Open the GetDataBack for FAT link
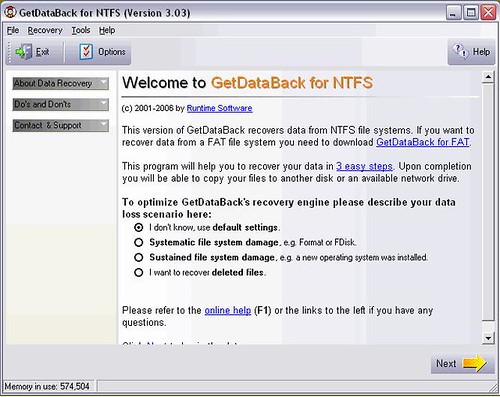 tap(423, 142)
